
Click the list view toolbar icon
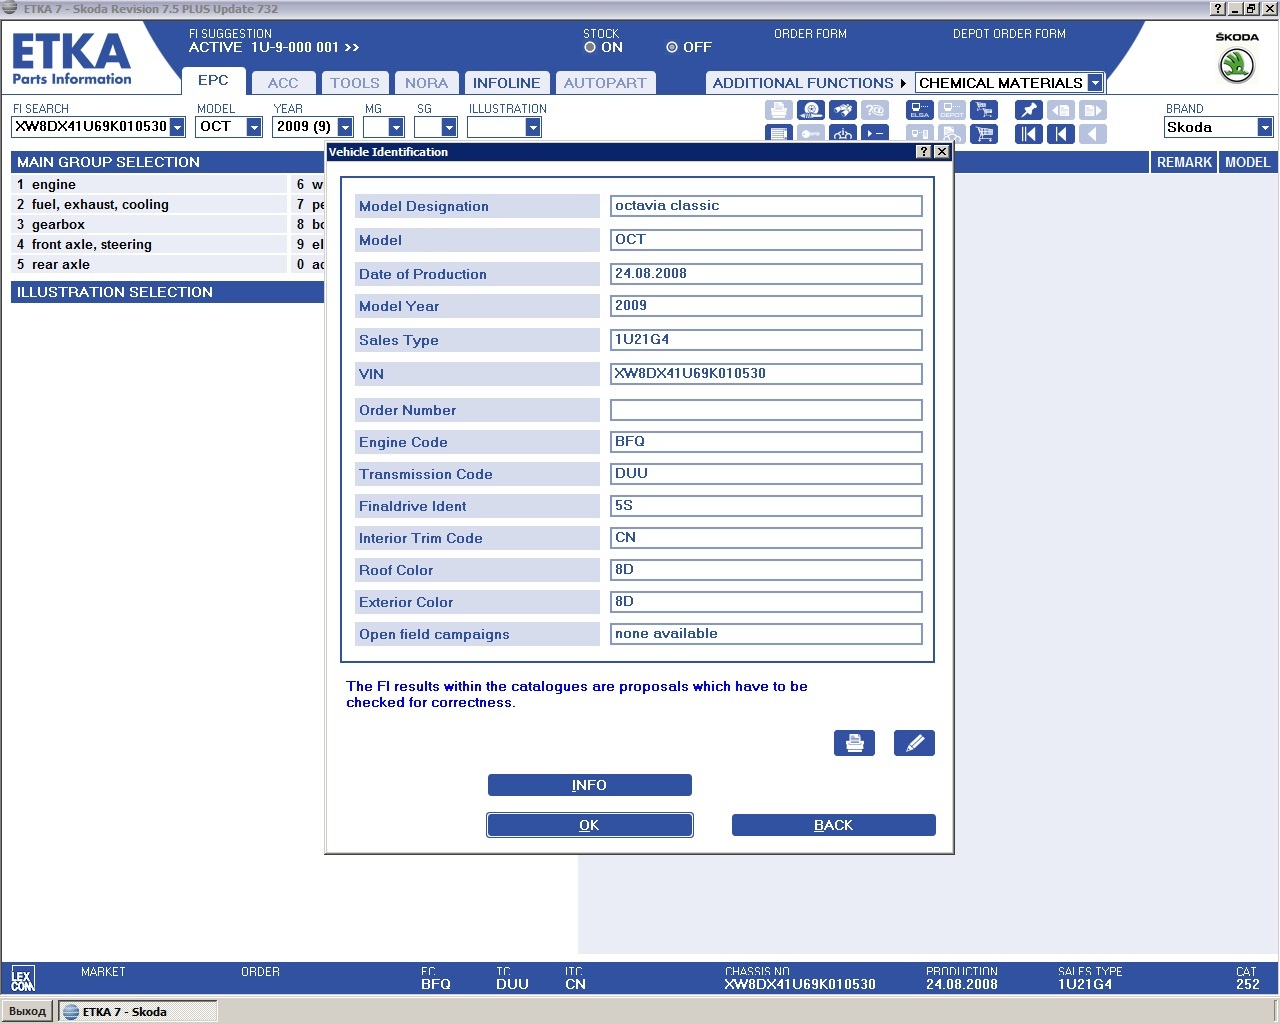coord(779,133)
